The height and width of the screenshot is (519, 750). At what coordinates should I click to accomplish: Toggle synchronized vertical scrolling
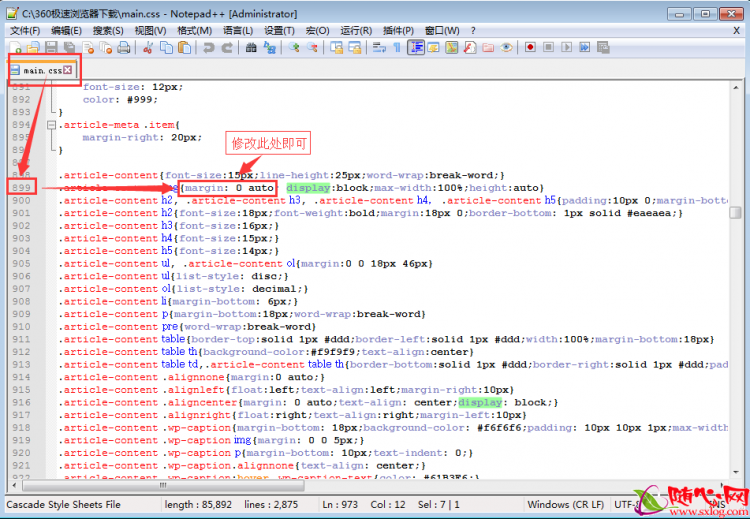point(336,47)
